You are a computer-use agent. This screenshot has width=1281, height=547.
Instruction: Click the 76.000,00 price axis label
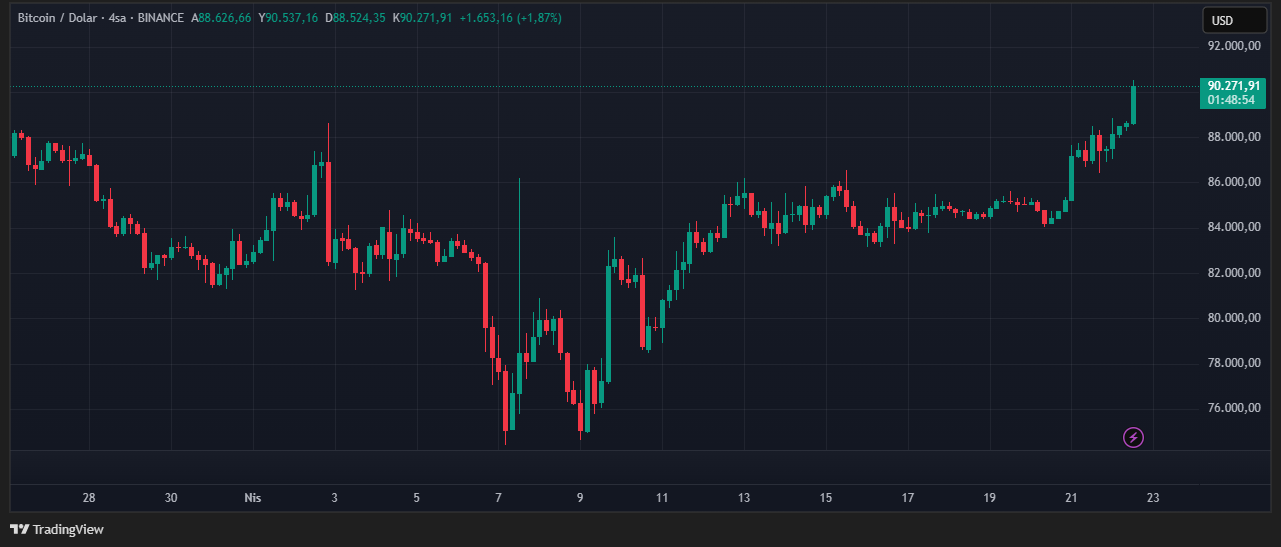coord(1232,408)
